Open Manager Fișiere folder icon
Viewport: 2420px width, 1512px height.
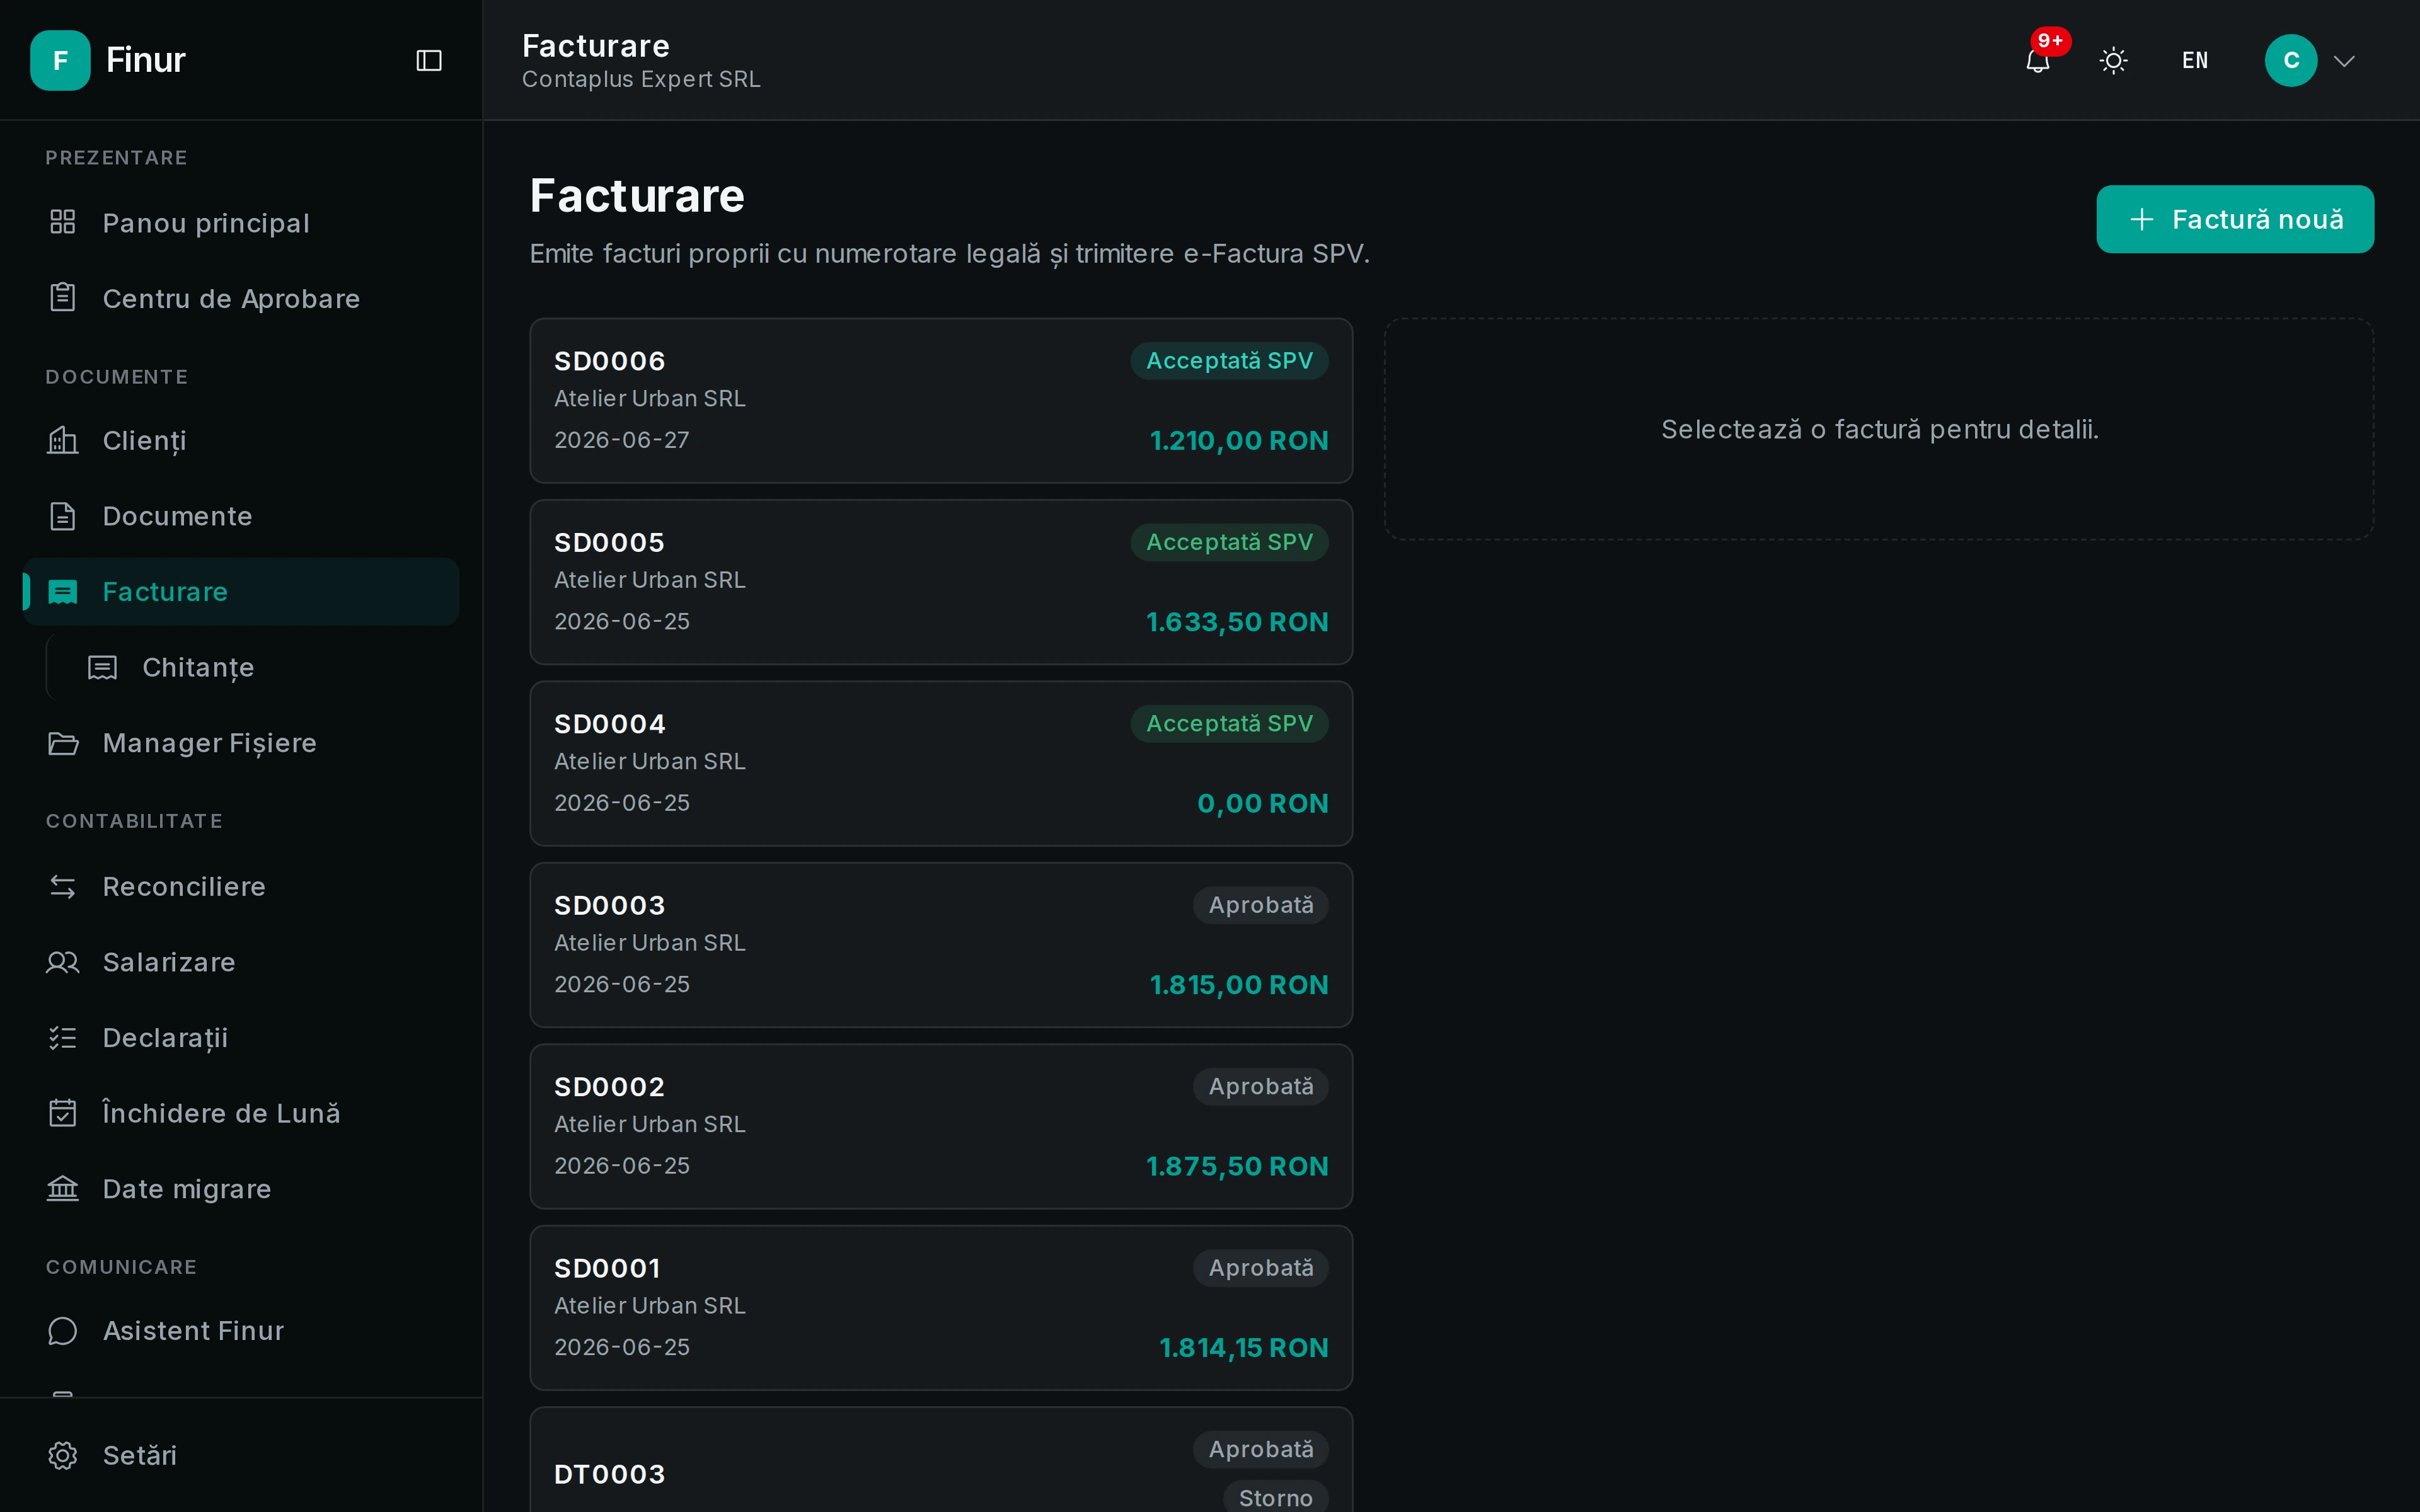point(63,743)
